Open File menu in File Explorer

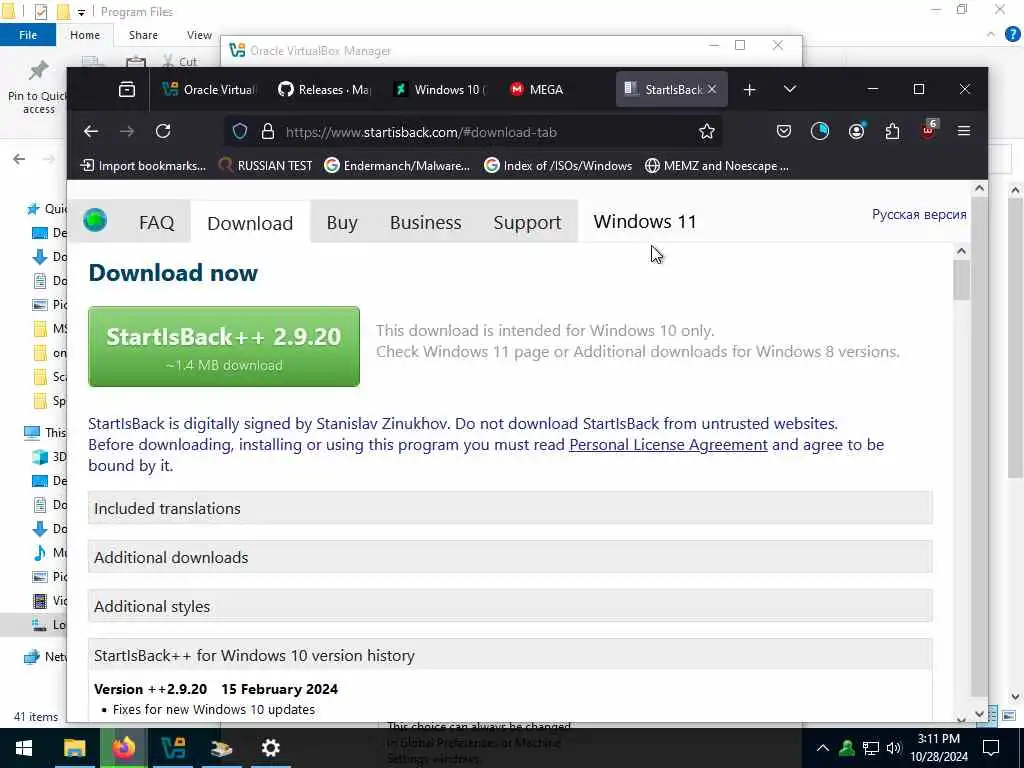pos(28,35)
